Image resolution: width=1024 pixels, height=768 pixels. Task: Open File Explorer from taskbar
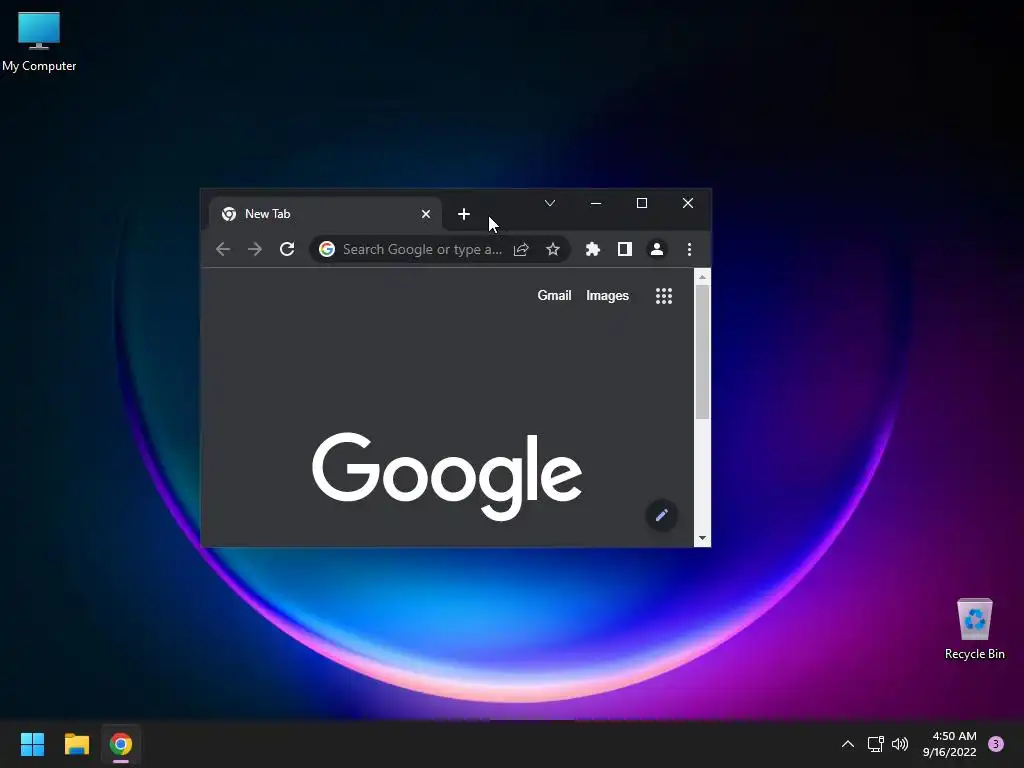[x=76, y=744]
